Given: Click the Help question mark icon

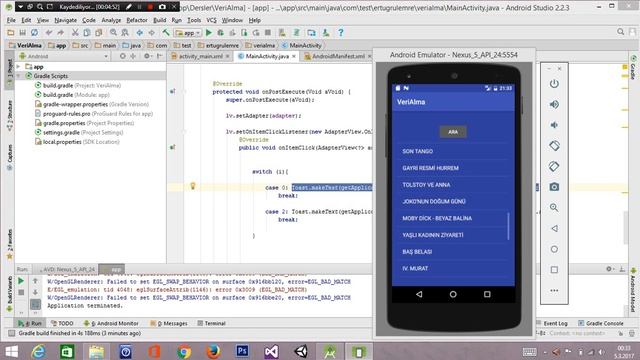Looking at the screenshot, I should coord(340,33).
